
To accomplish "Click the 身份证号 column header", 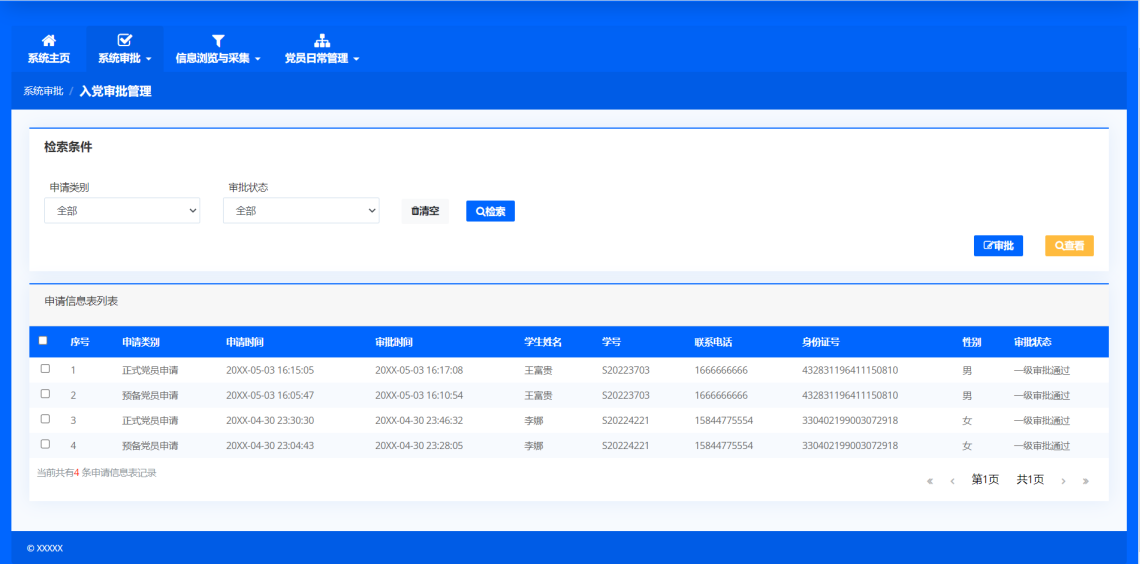I will [821, 342].
